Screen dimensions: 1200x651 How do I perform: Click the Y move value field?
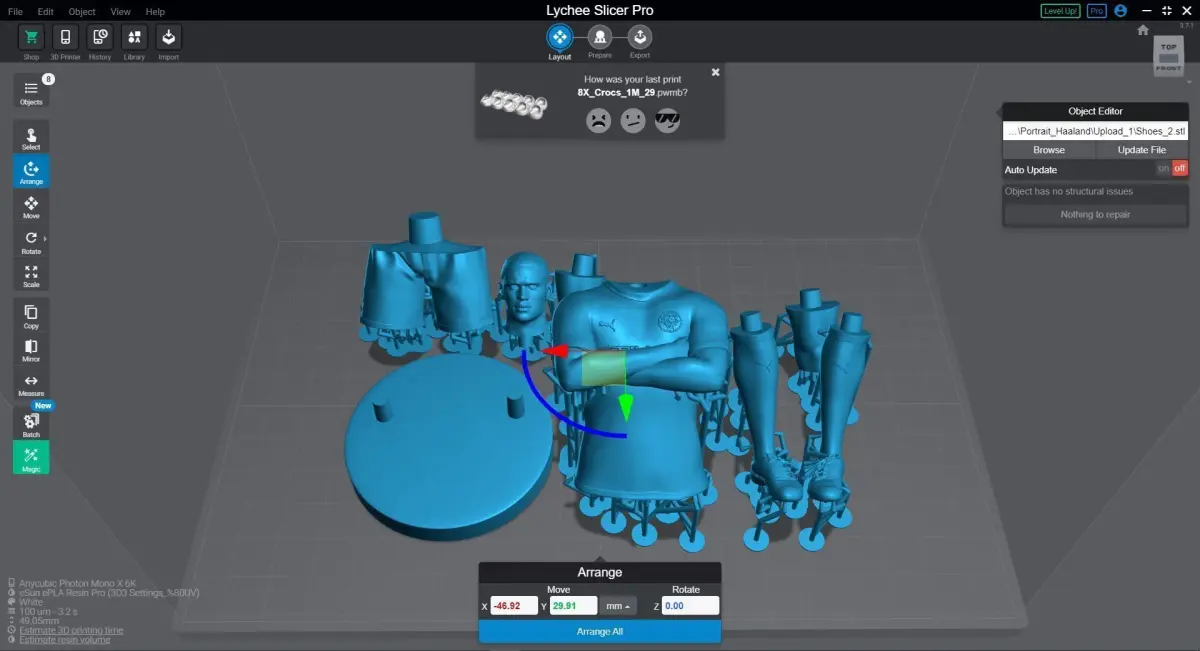point(573,606)
